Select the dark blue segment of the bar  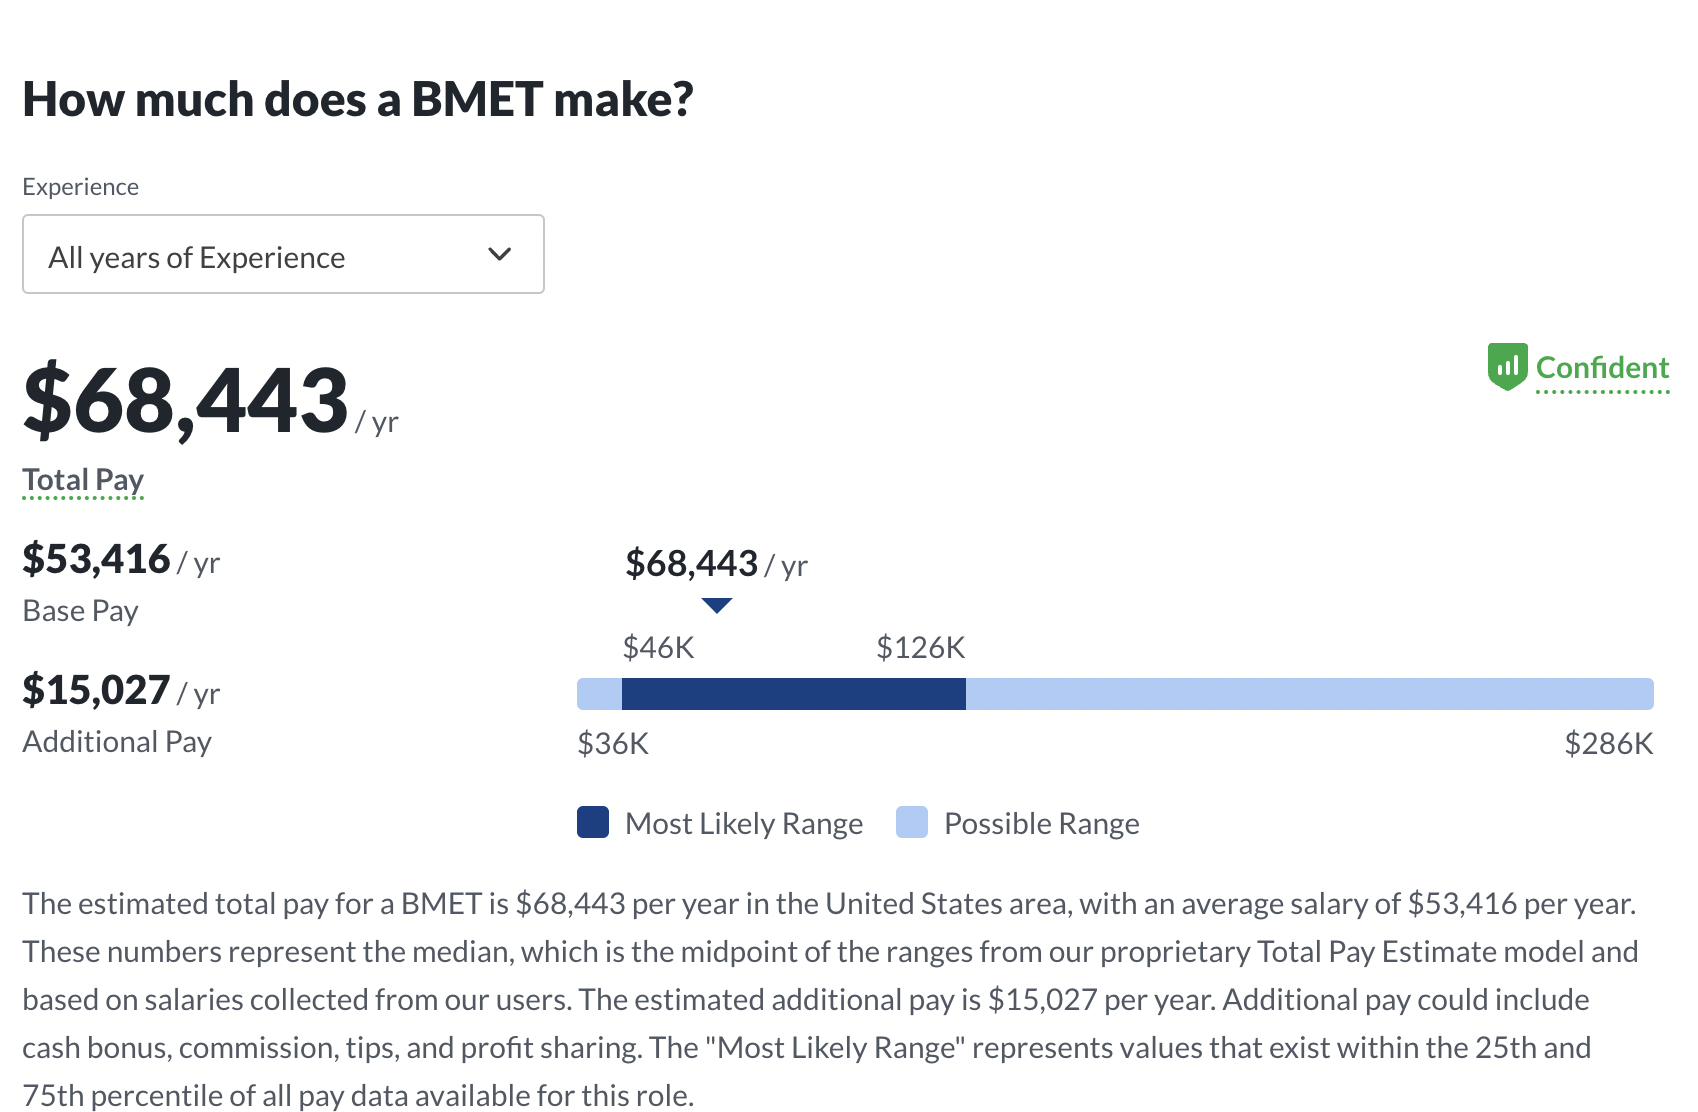coord(793,694)
